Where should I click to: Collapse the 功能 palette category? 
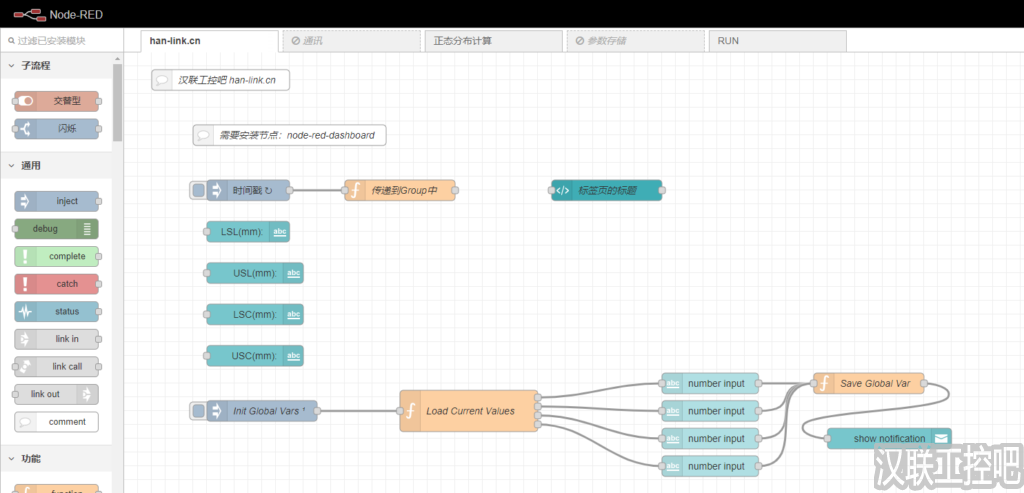click(56, 458)
